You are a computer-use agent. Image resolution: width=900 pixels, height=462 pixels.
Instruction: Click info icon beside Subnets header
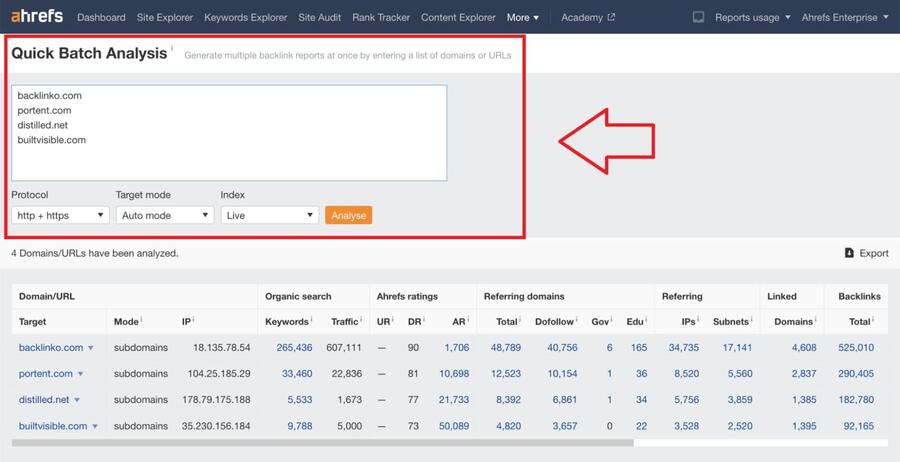pos(751,319)
